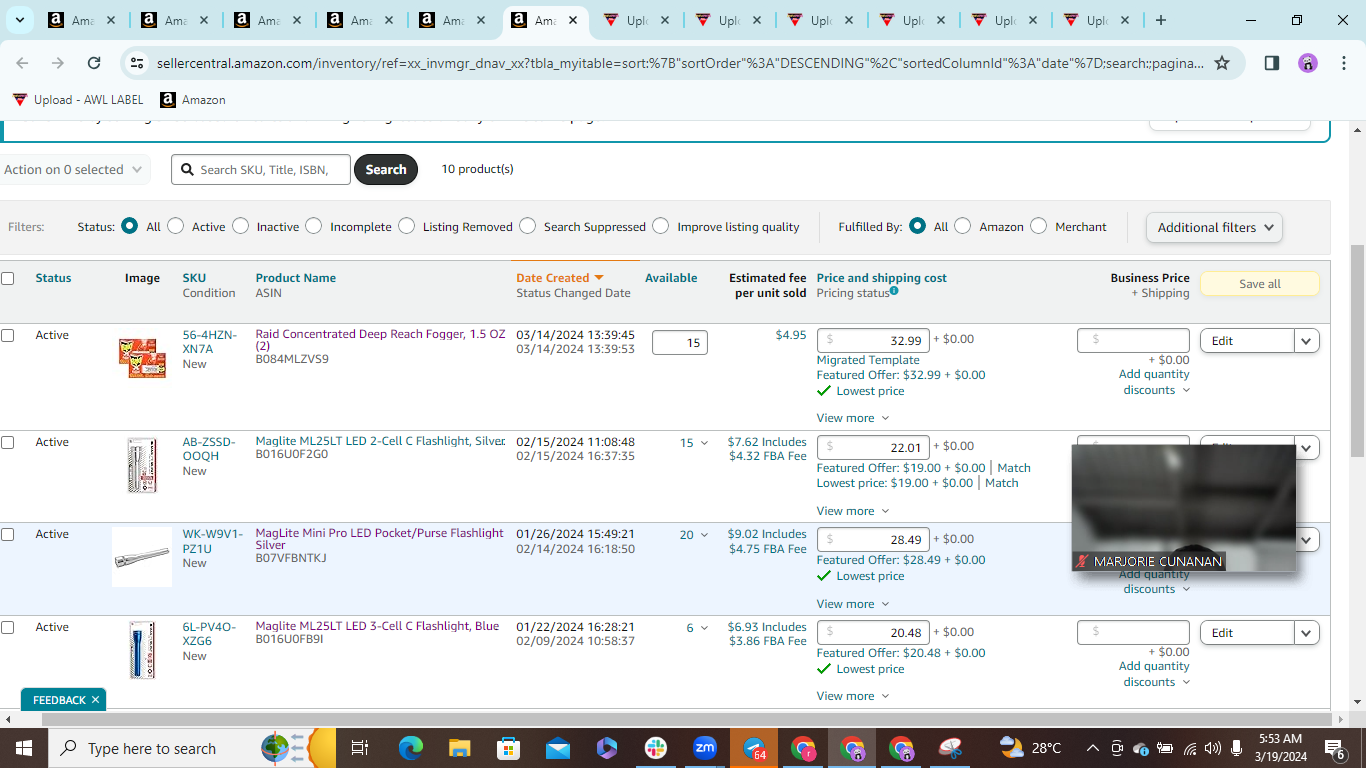Open the Chrome side panel

point(1272,63)
